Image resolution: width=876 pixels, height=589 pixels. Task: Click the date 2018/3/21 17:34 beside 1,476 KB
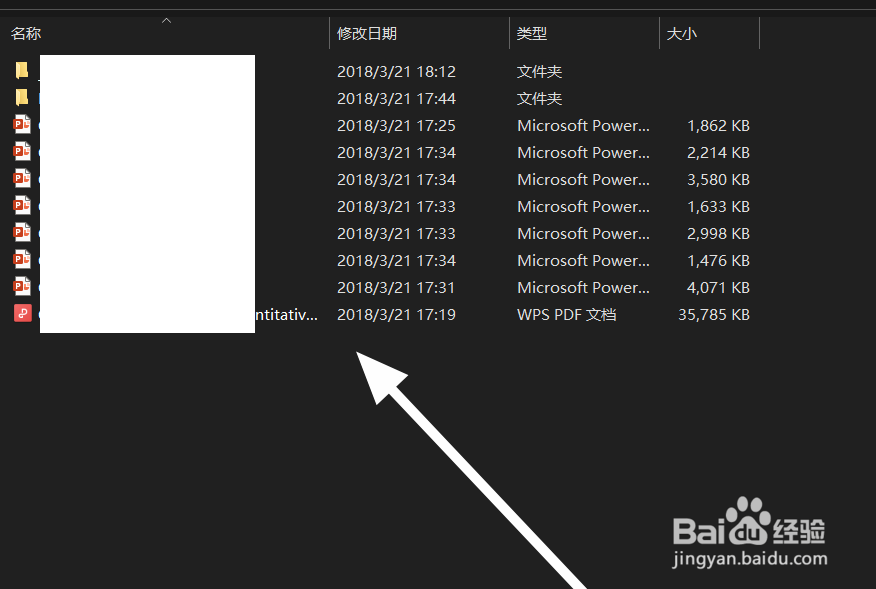[x=396, y=260]
